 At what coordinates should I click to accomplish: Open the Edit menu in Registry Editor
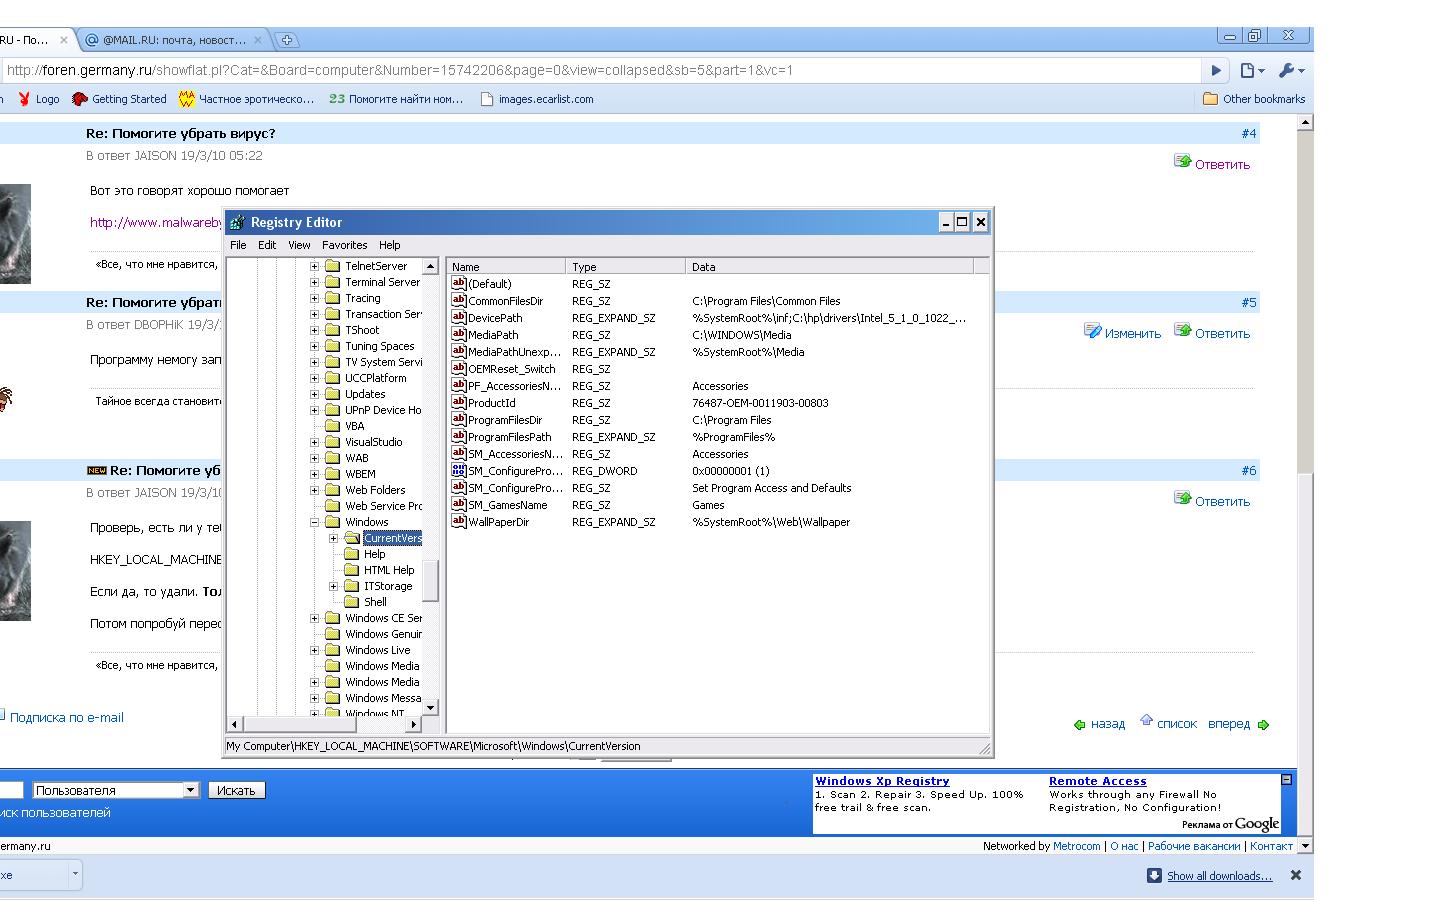click(x=267, y=245)
